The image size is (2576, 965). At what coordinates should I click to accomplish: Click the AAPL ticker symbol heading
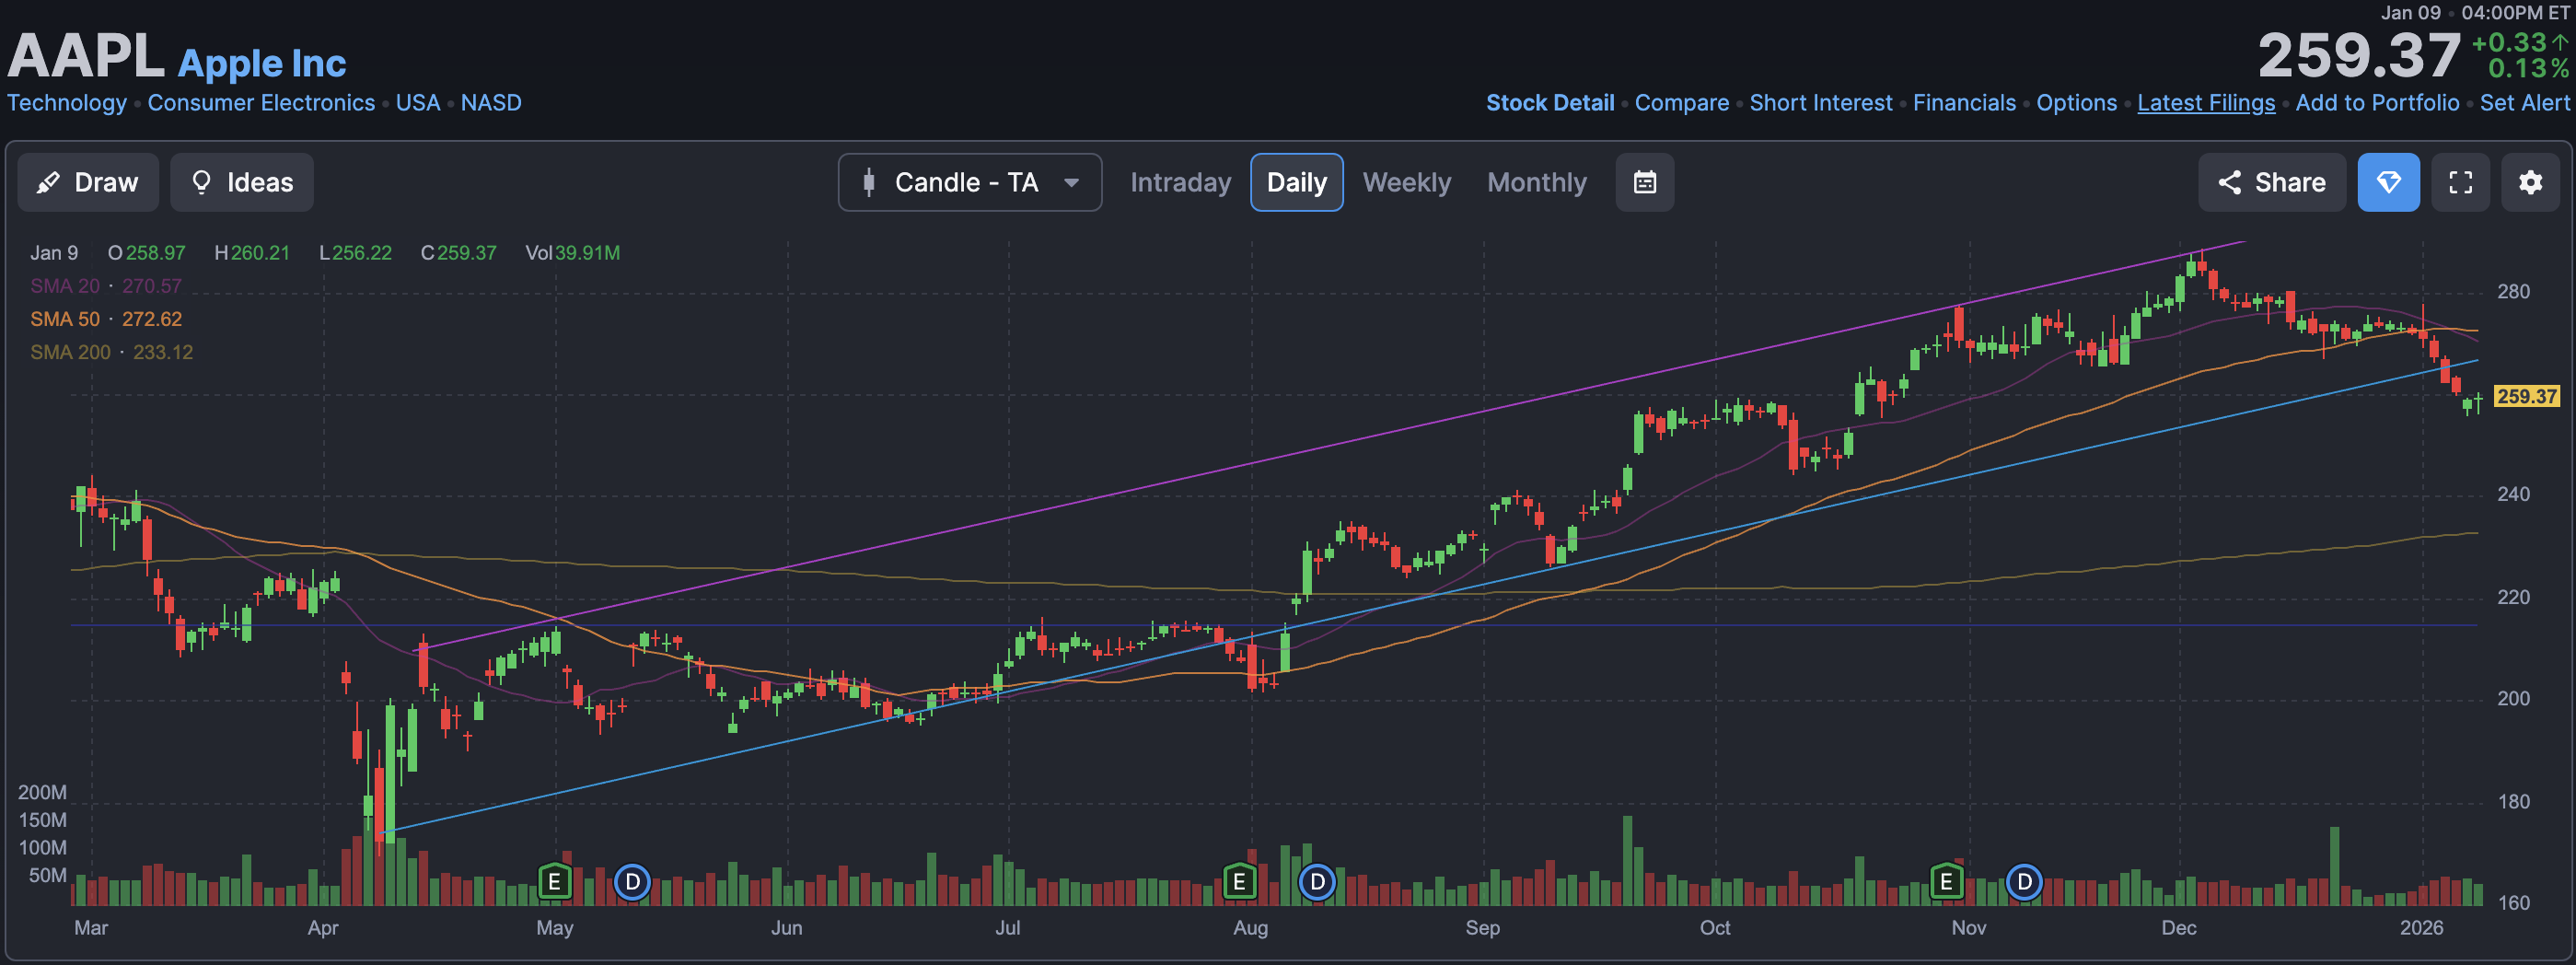[86, 56]
